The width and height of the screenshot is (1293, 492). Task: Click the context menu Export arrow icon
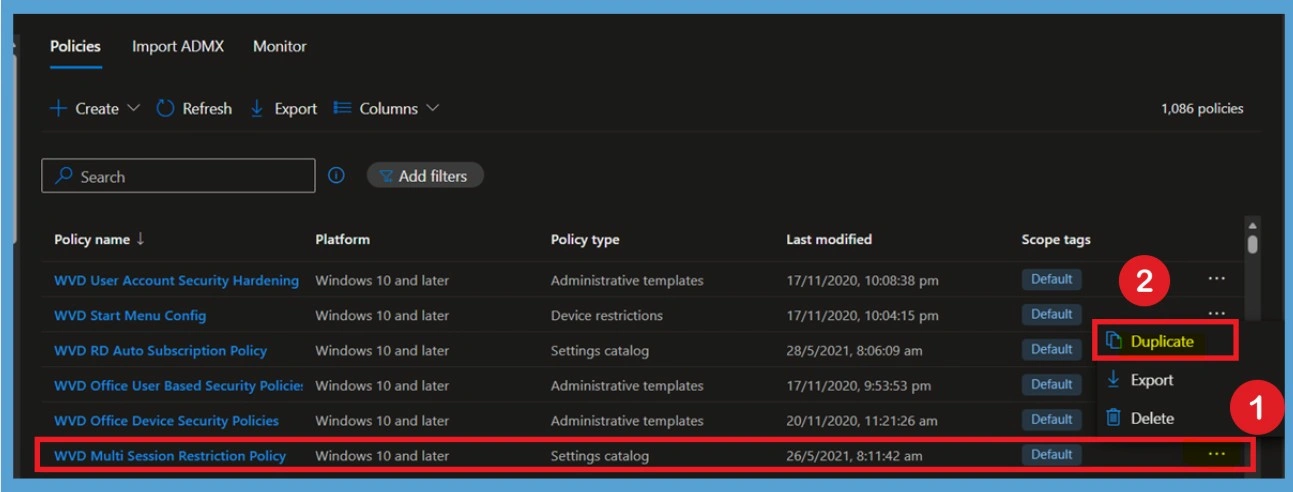tap(1113, 380)
